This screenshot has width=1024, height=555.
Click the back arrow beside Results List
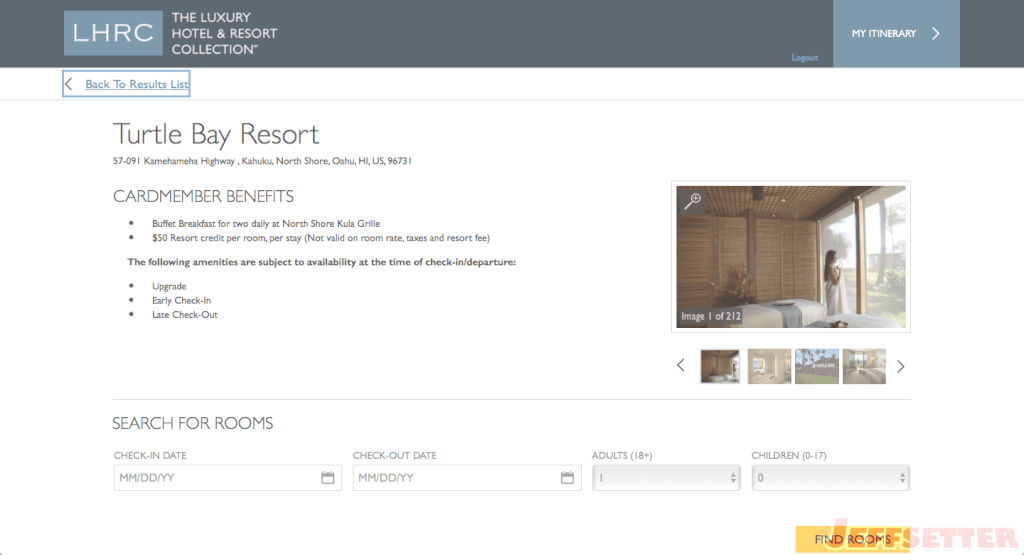tap(69, 84)
